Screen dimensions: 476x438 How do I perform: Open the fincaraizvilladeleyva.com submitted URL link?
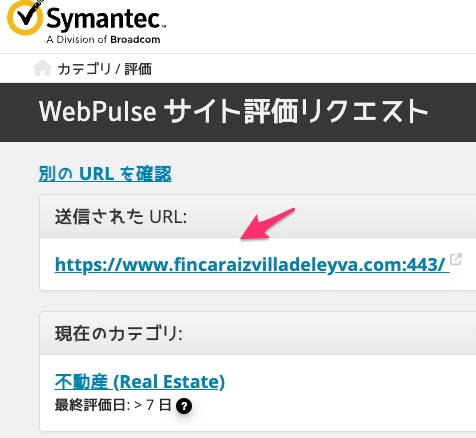pyautogui.click(x=252, y=264)
